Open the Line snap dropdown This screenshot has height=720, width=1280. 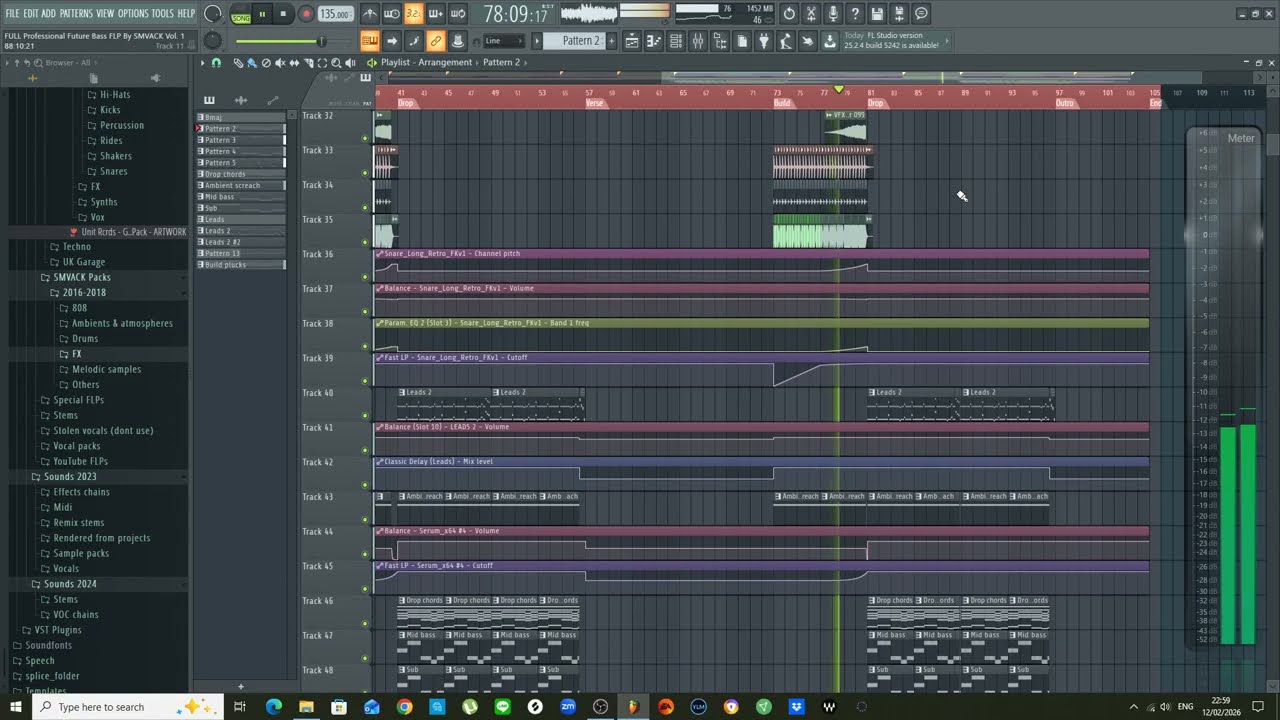pyautogui.click(x=503, y=41)
